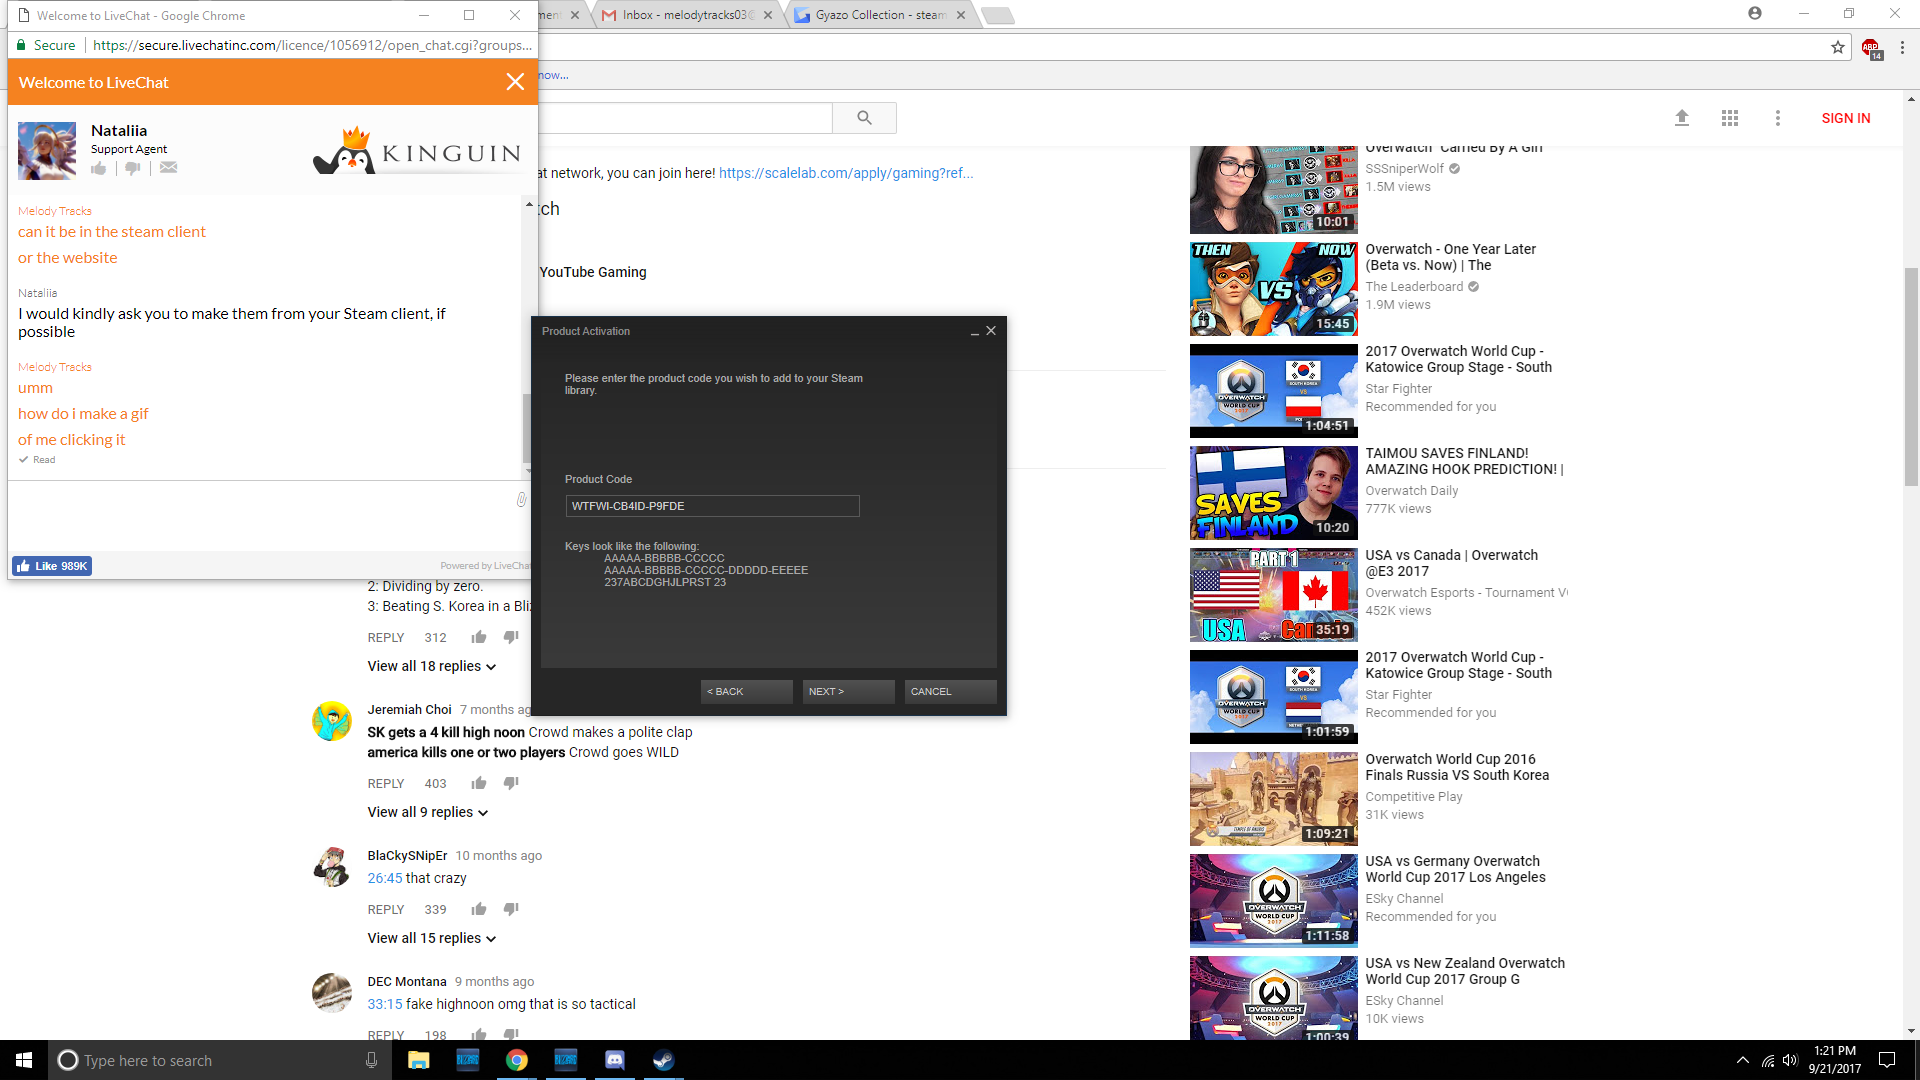Open Chrome profile avatar icon
The width and height of the screenshot is (1920, 1080).
point(1755,14)
